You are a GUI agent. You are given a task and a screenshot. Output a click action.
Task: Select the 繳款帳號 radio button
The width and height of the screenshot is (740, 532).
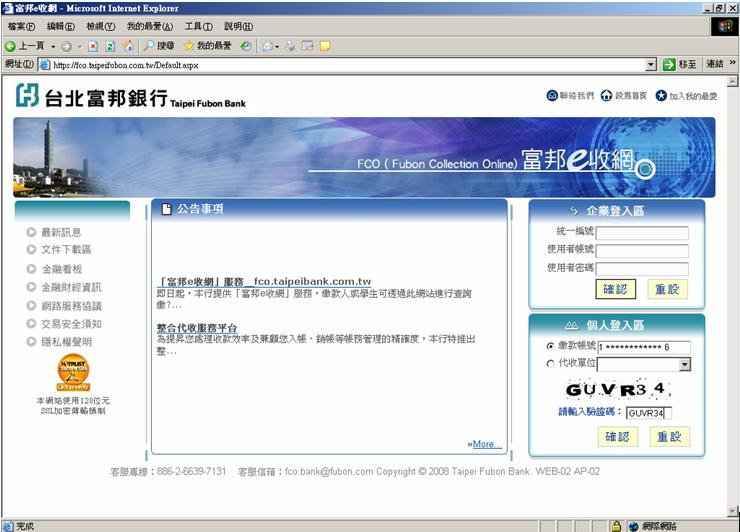coord(550,346)
